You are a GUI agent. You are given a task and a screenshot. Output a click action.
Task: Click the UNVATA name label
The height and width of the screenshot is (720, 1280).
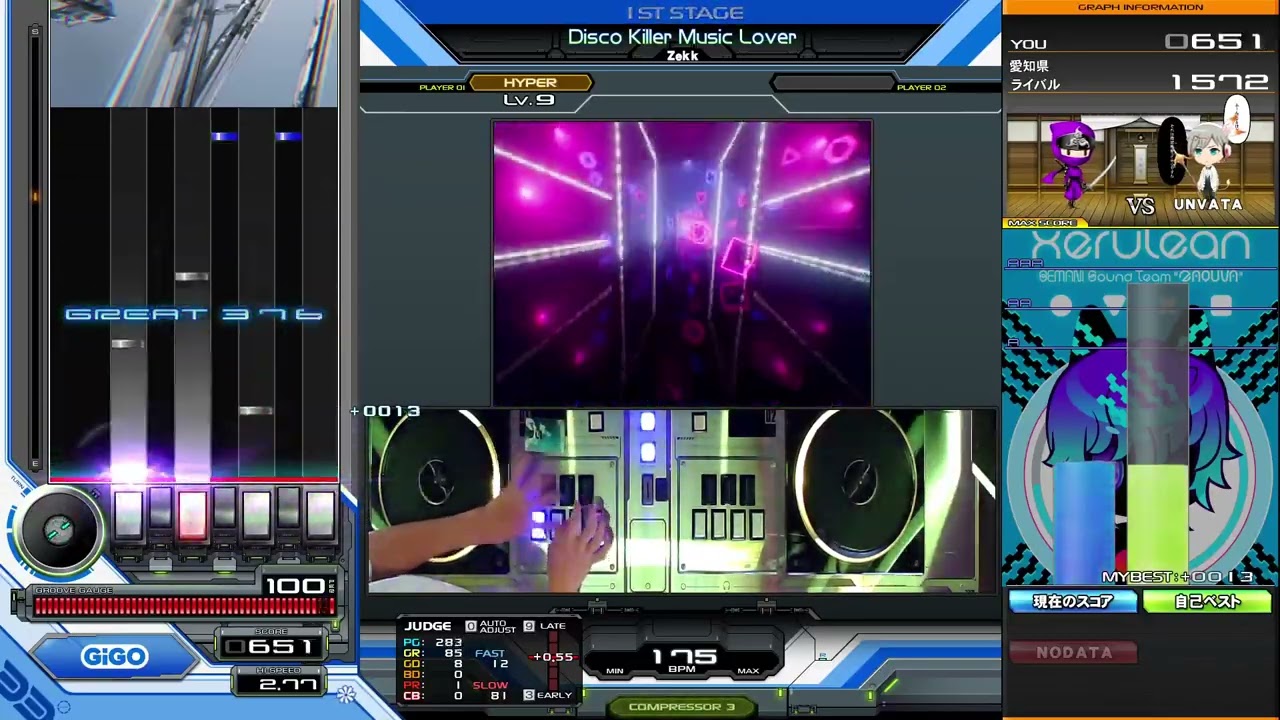(x=1208, y=205)
